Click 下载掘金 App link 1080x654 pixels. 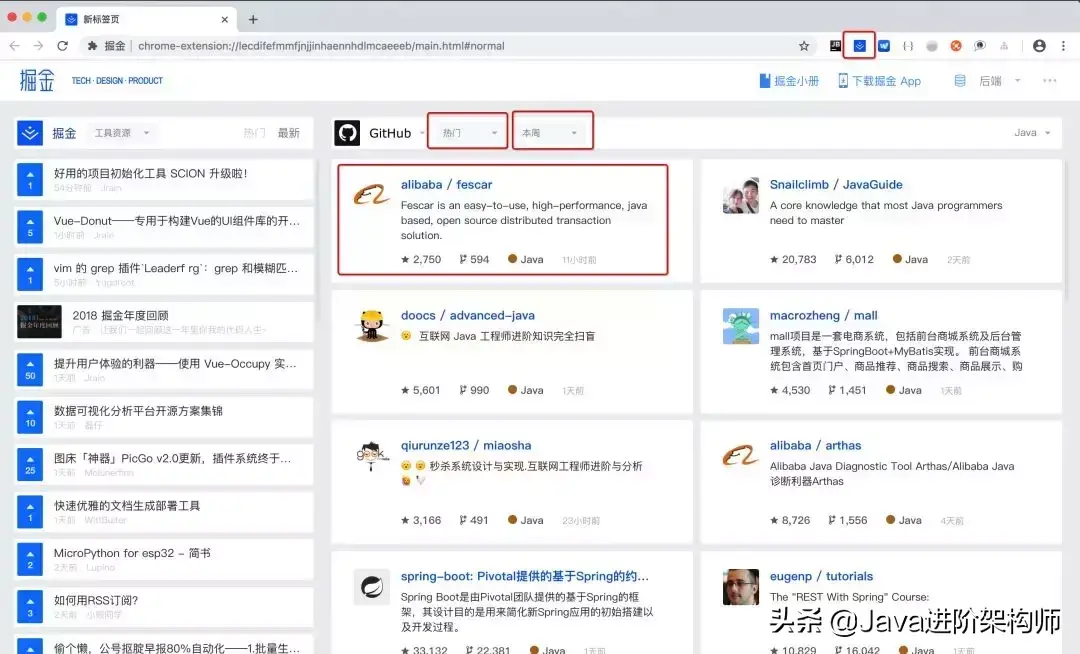click(880, 81)
